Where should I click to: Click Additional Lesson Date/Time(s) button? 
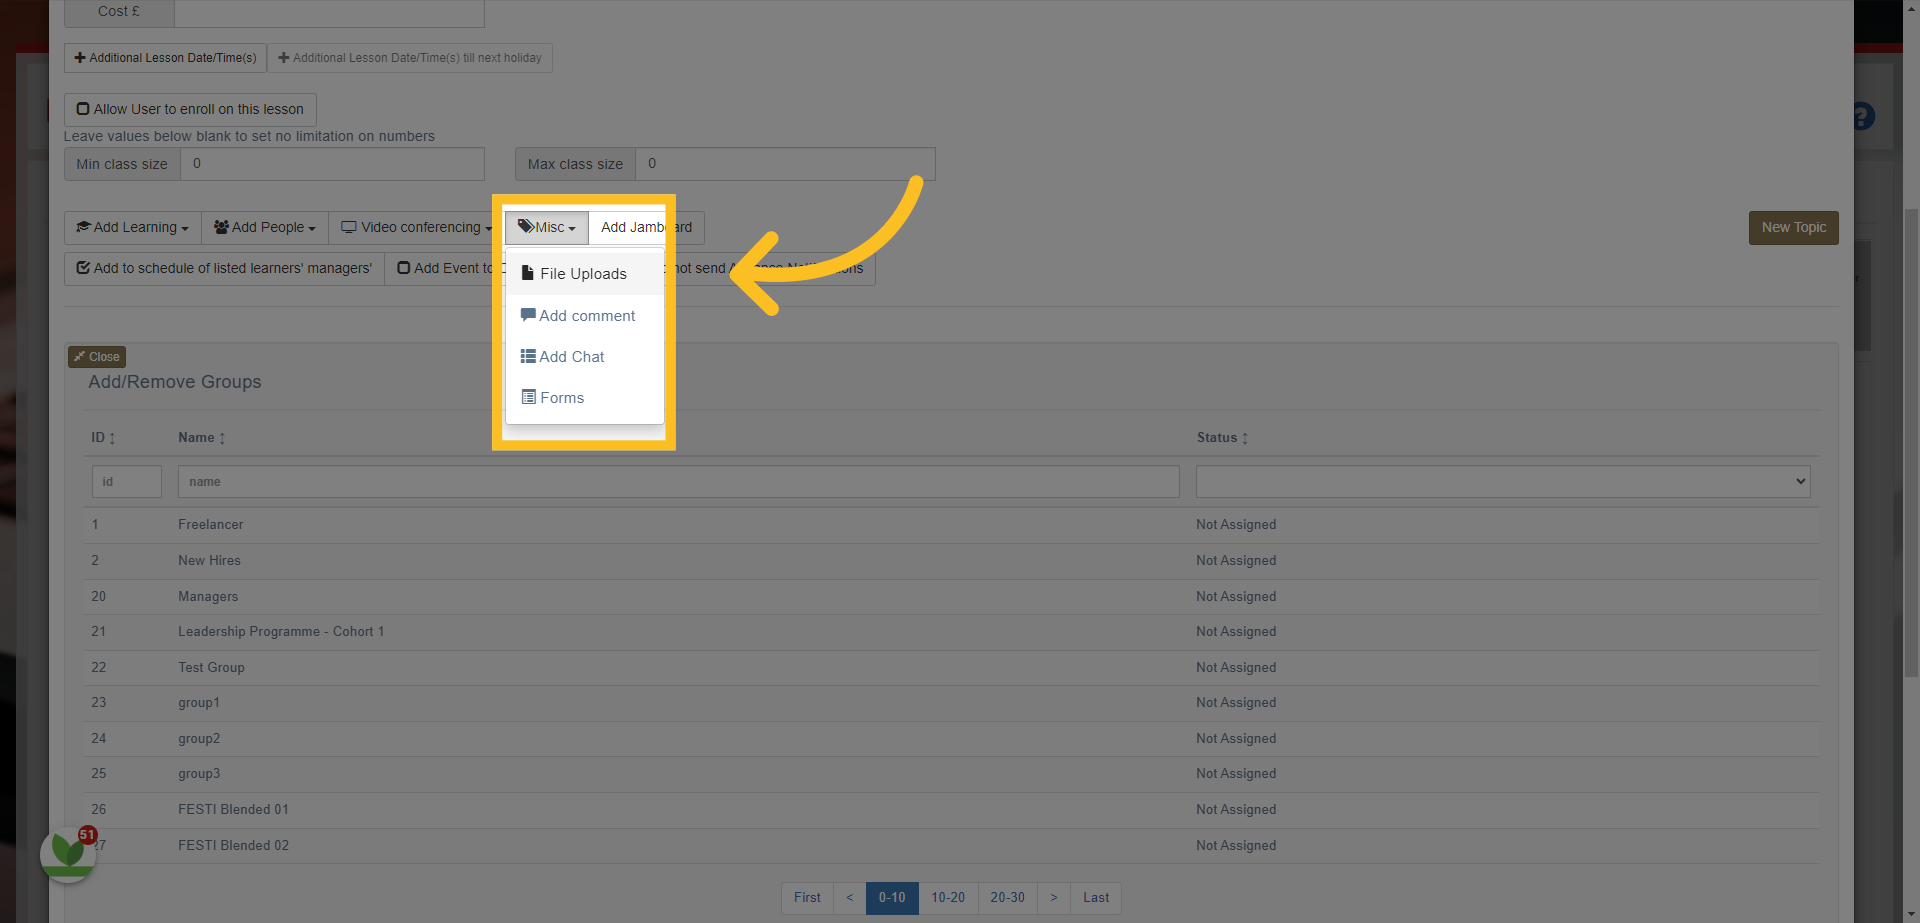coord(165,58)
